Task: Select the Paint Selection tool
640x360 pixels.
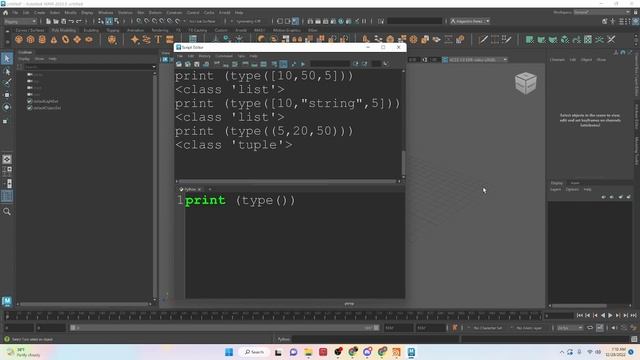Action: (7, 83)
